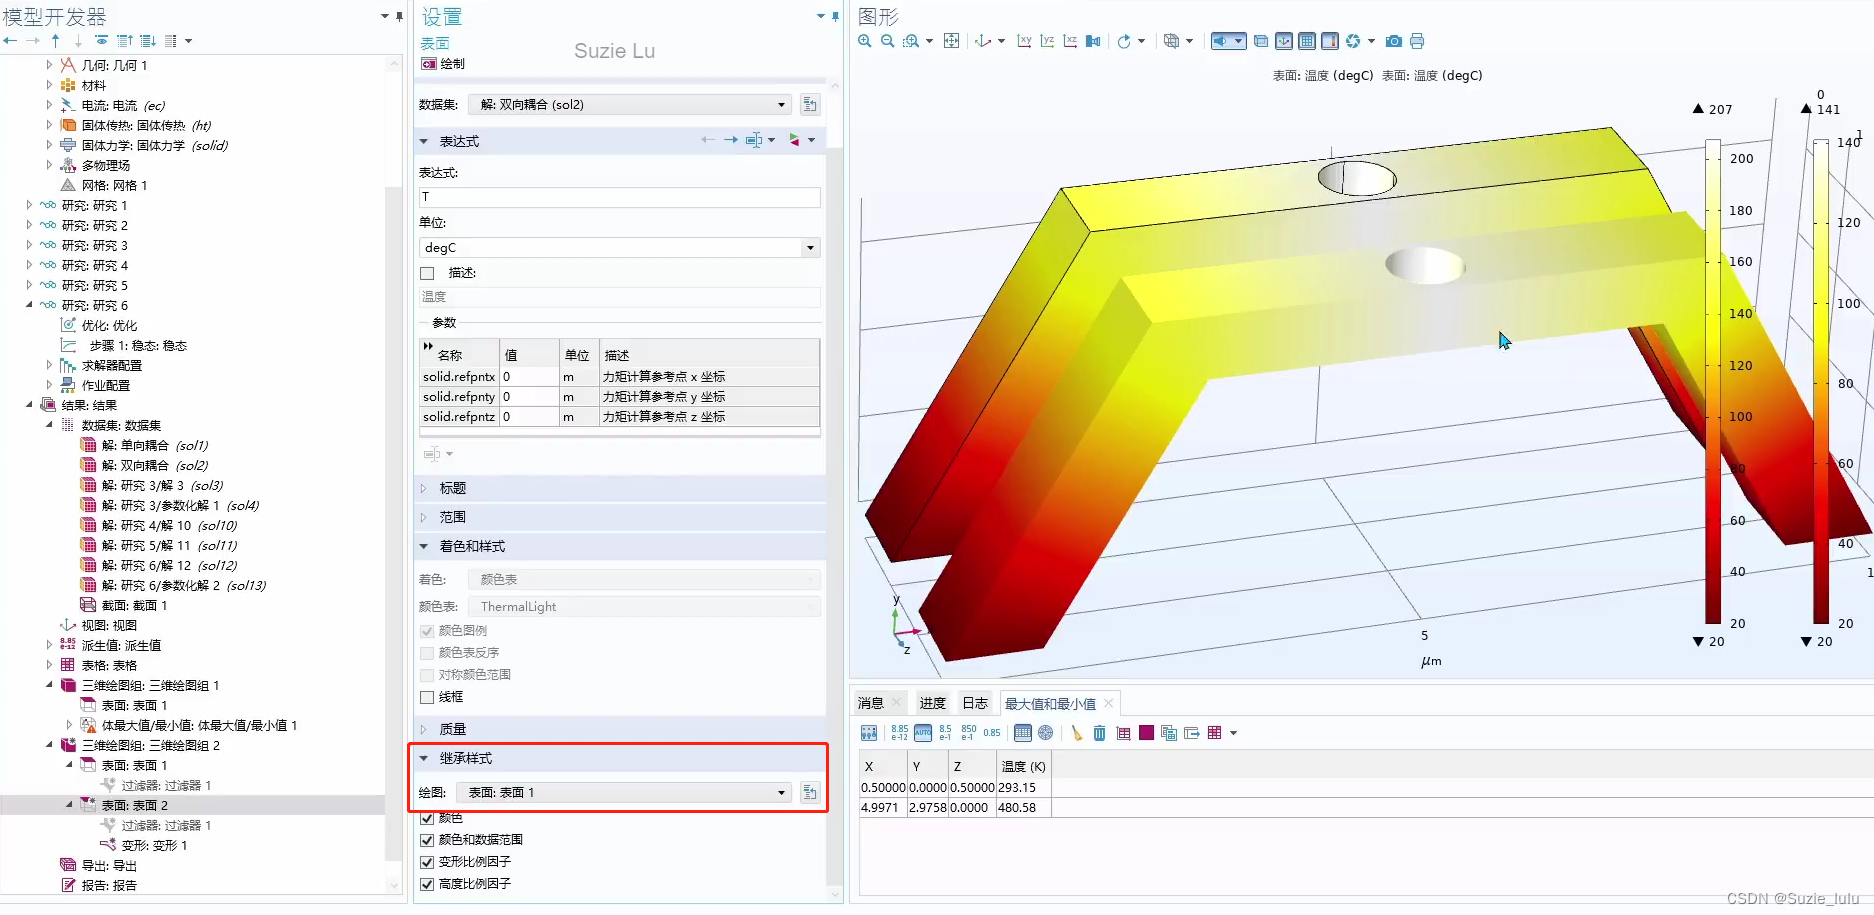Image resolution: width=1874 pixels, height=915 pixels.
Task: Click the Zoom In icon above the graphics window
Action: 864,40
